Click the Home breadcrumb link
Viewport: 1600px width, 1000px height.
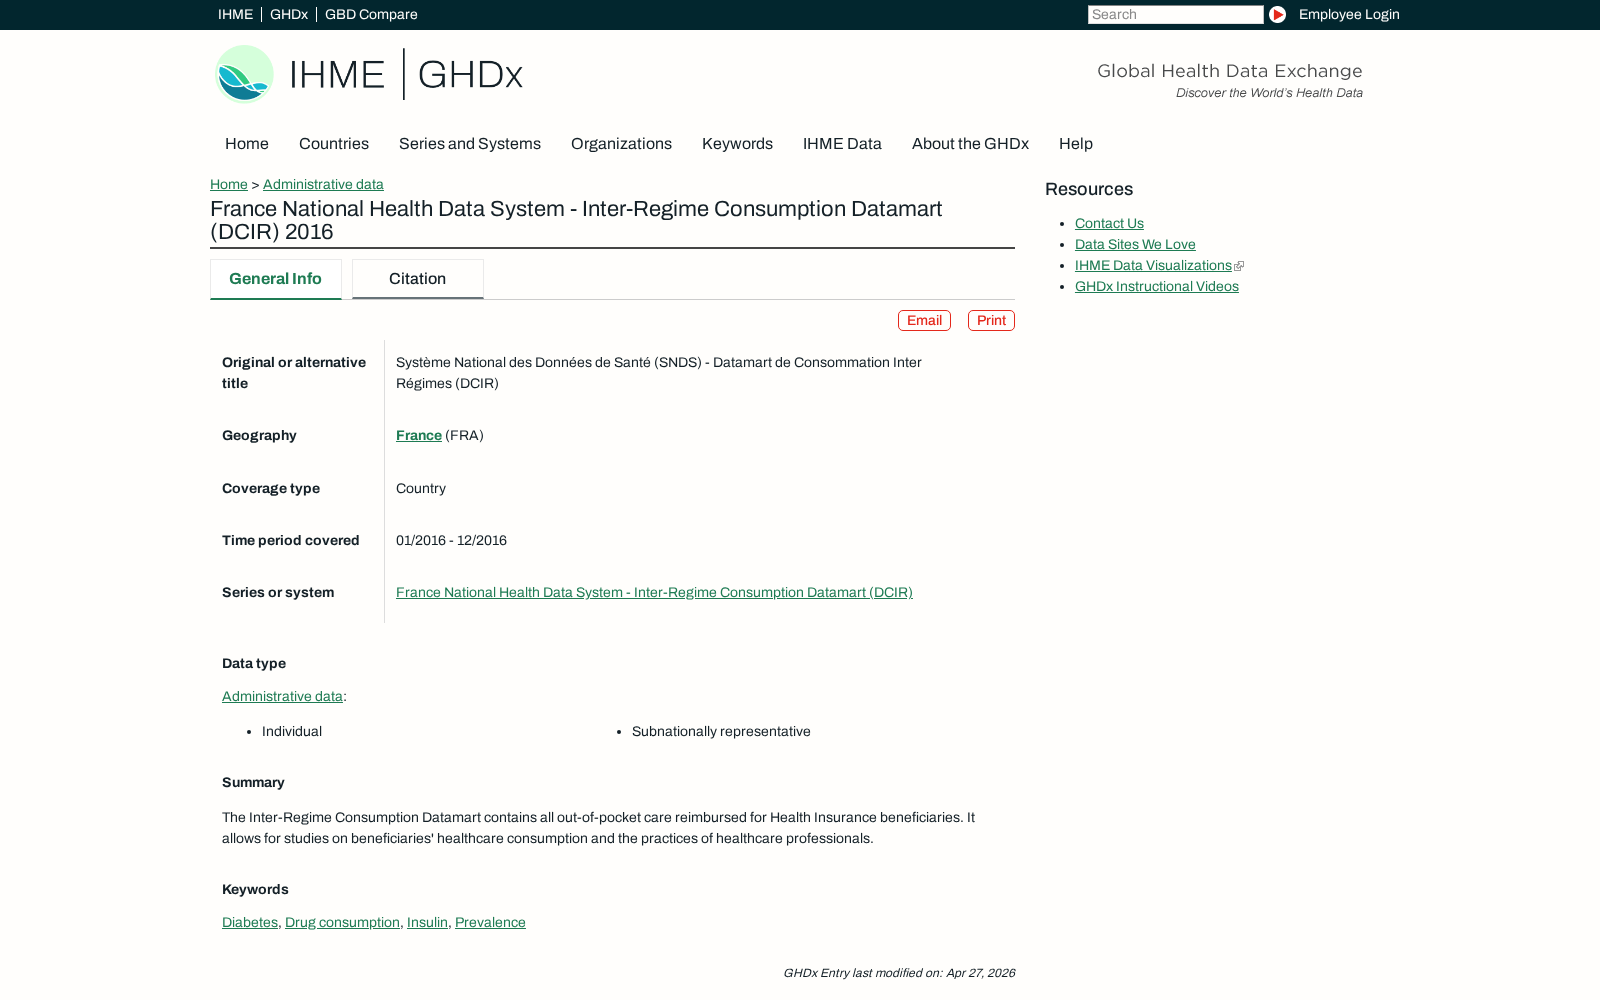(x=229, y=184)
